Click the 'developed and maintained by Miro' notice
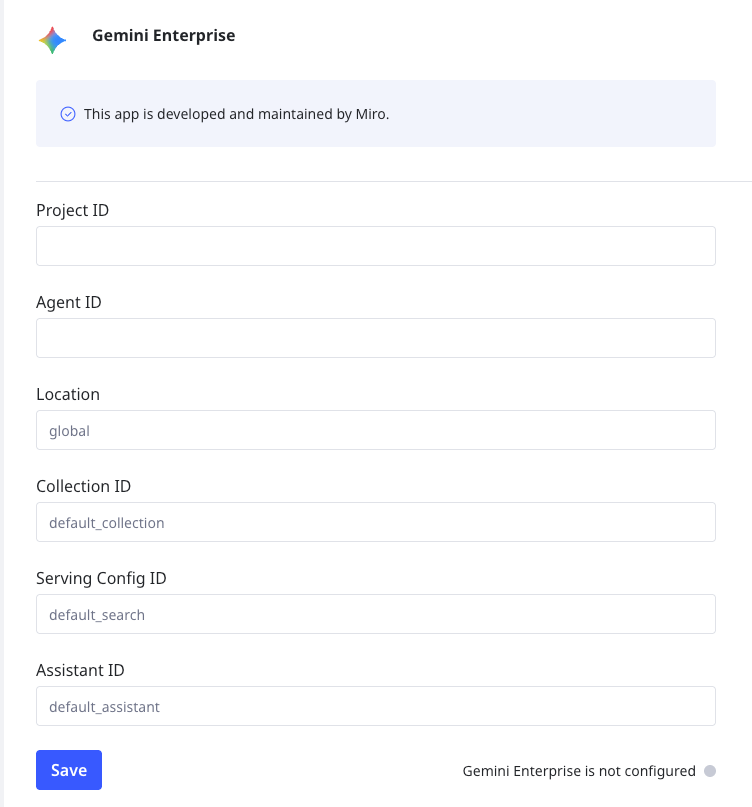The width and height of the screenshot is (752, 807). [x=236, y=114]
